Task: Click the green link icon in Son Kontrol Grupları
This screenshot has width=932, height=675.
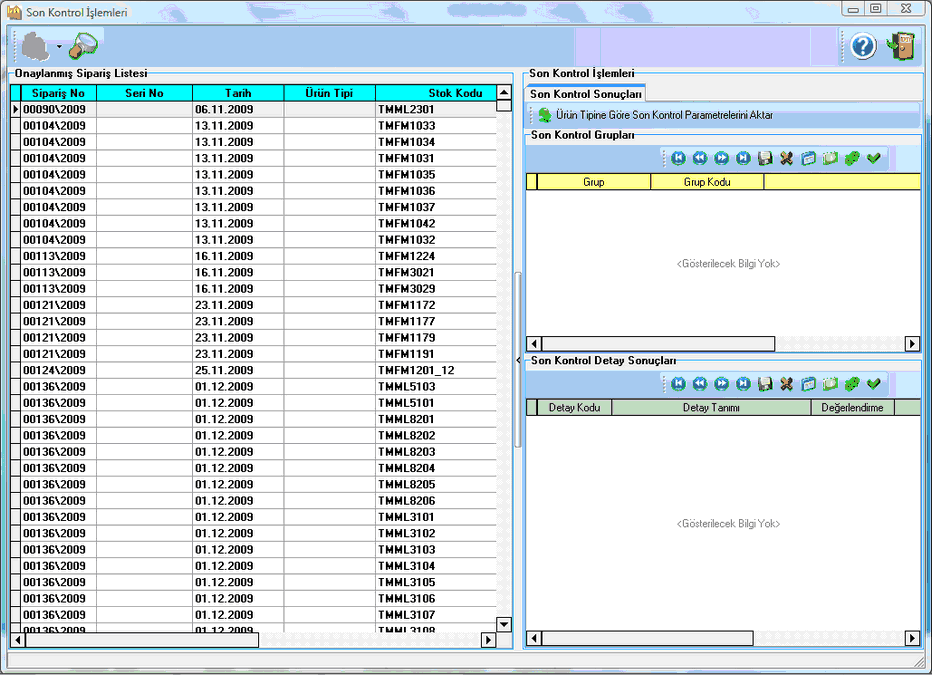Action: click(x=852, y=158)
